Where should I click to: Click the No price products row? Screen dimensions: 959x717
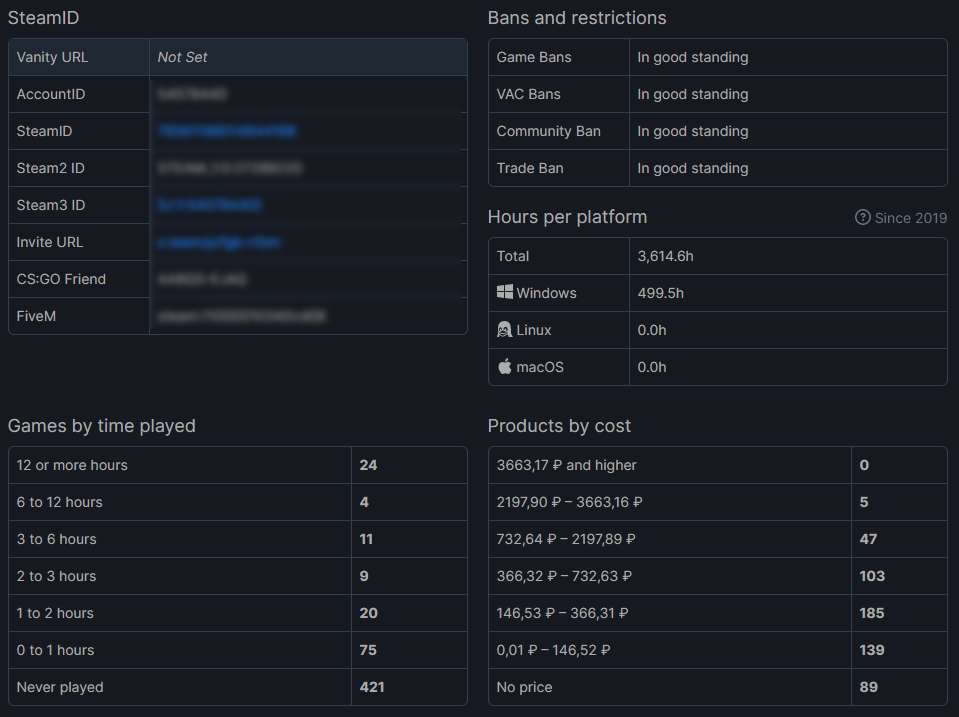[717, 687]
